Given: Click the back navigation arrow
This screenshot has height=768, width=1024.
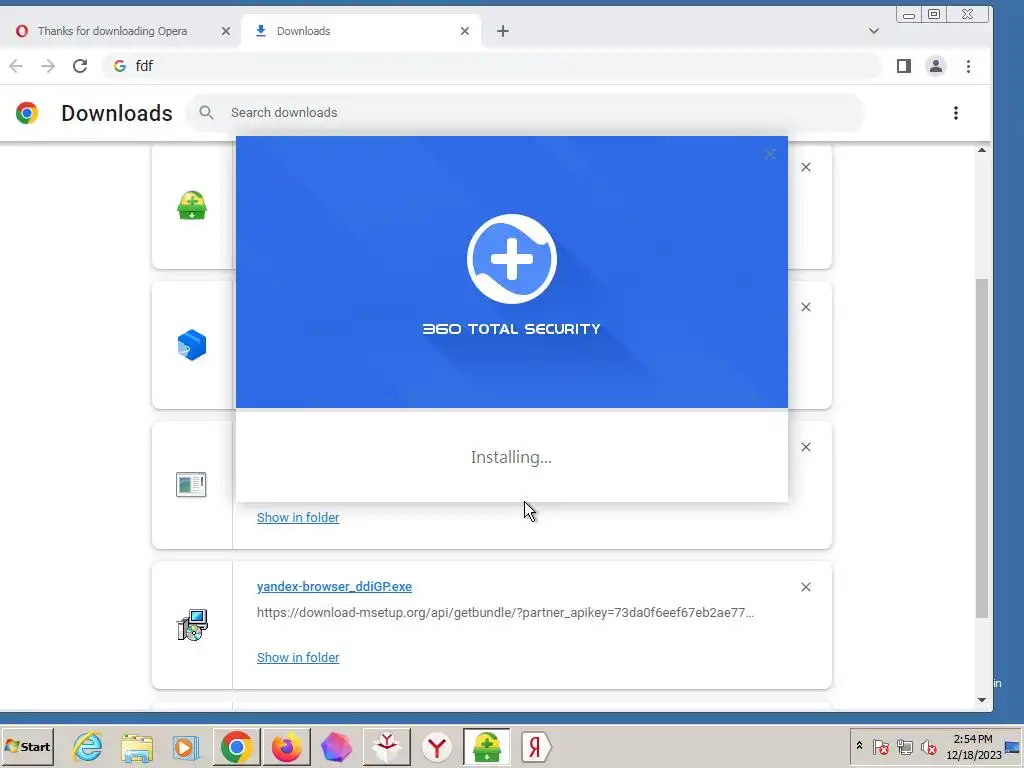Looking at the screenshot, I should click(16, 66).
